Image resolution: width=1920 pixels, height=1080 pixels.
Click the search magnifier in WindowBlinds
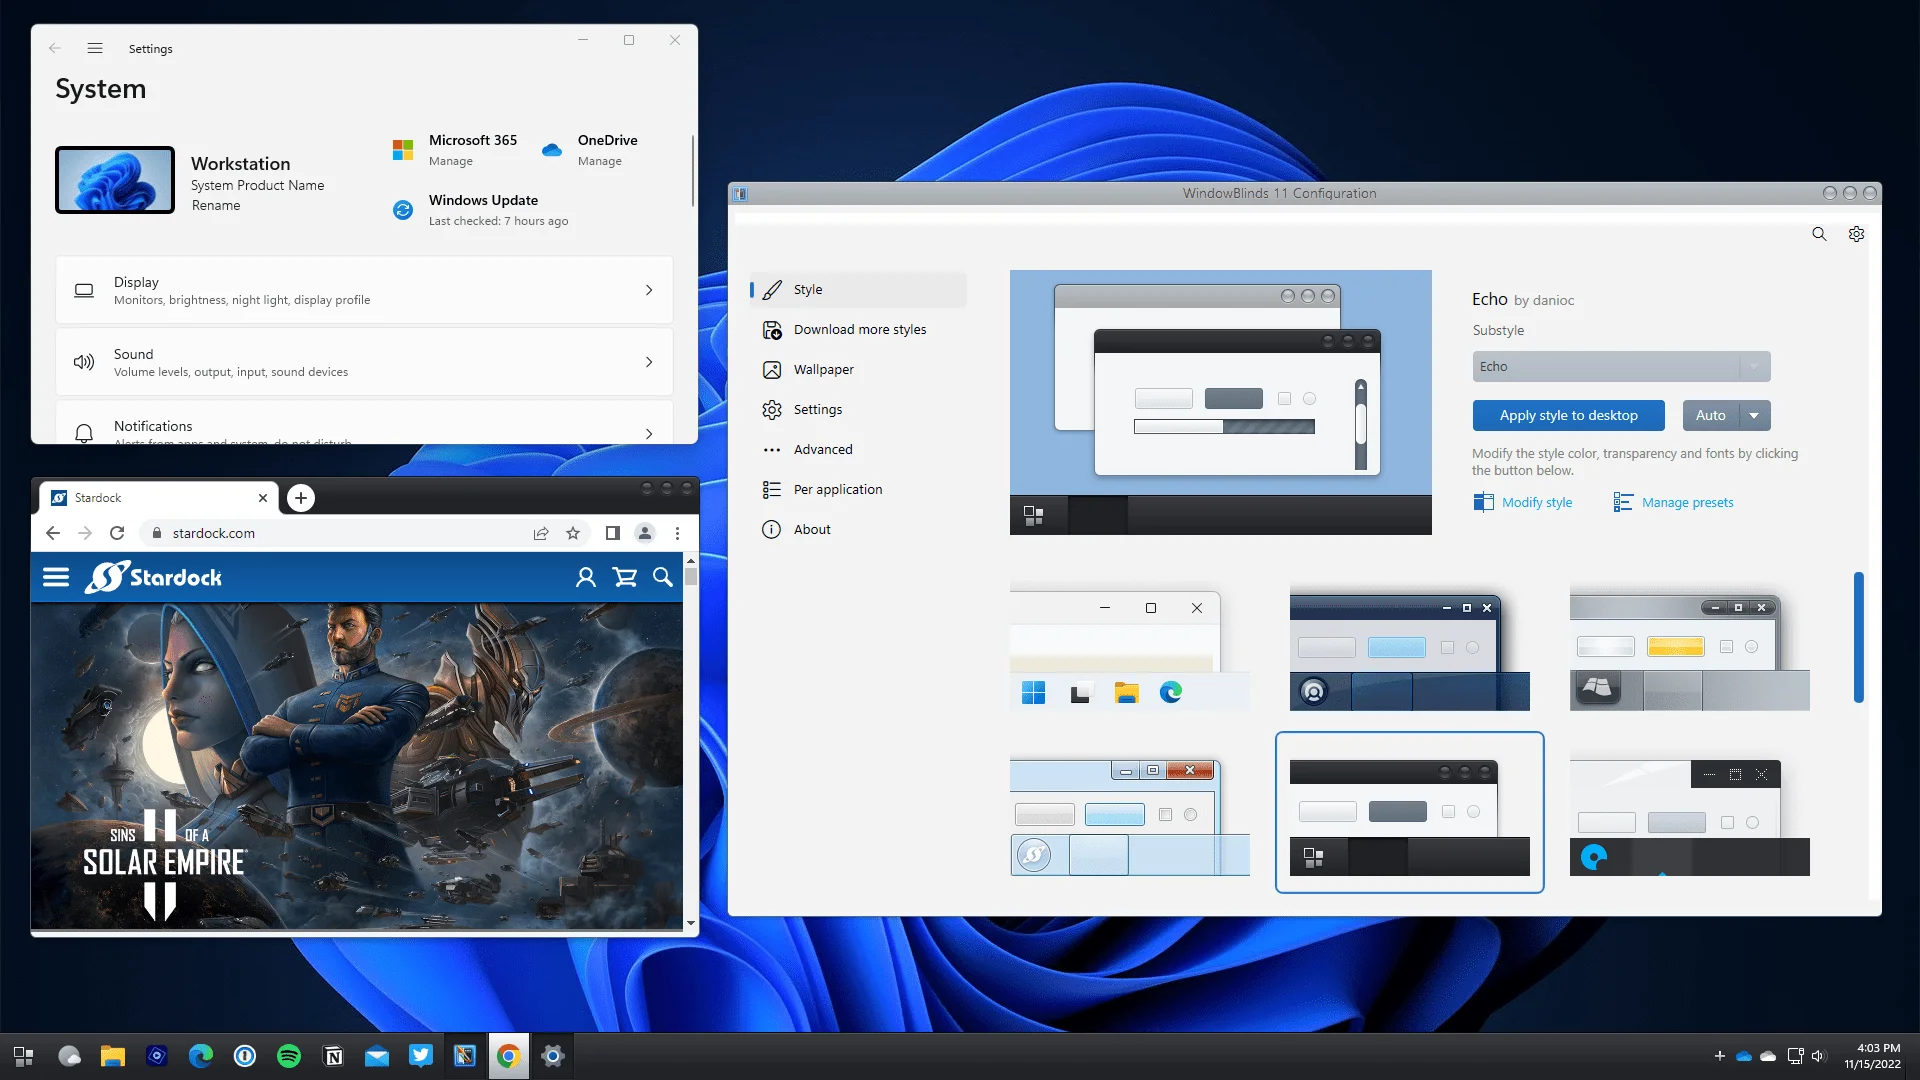1819,234
